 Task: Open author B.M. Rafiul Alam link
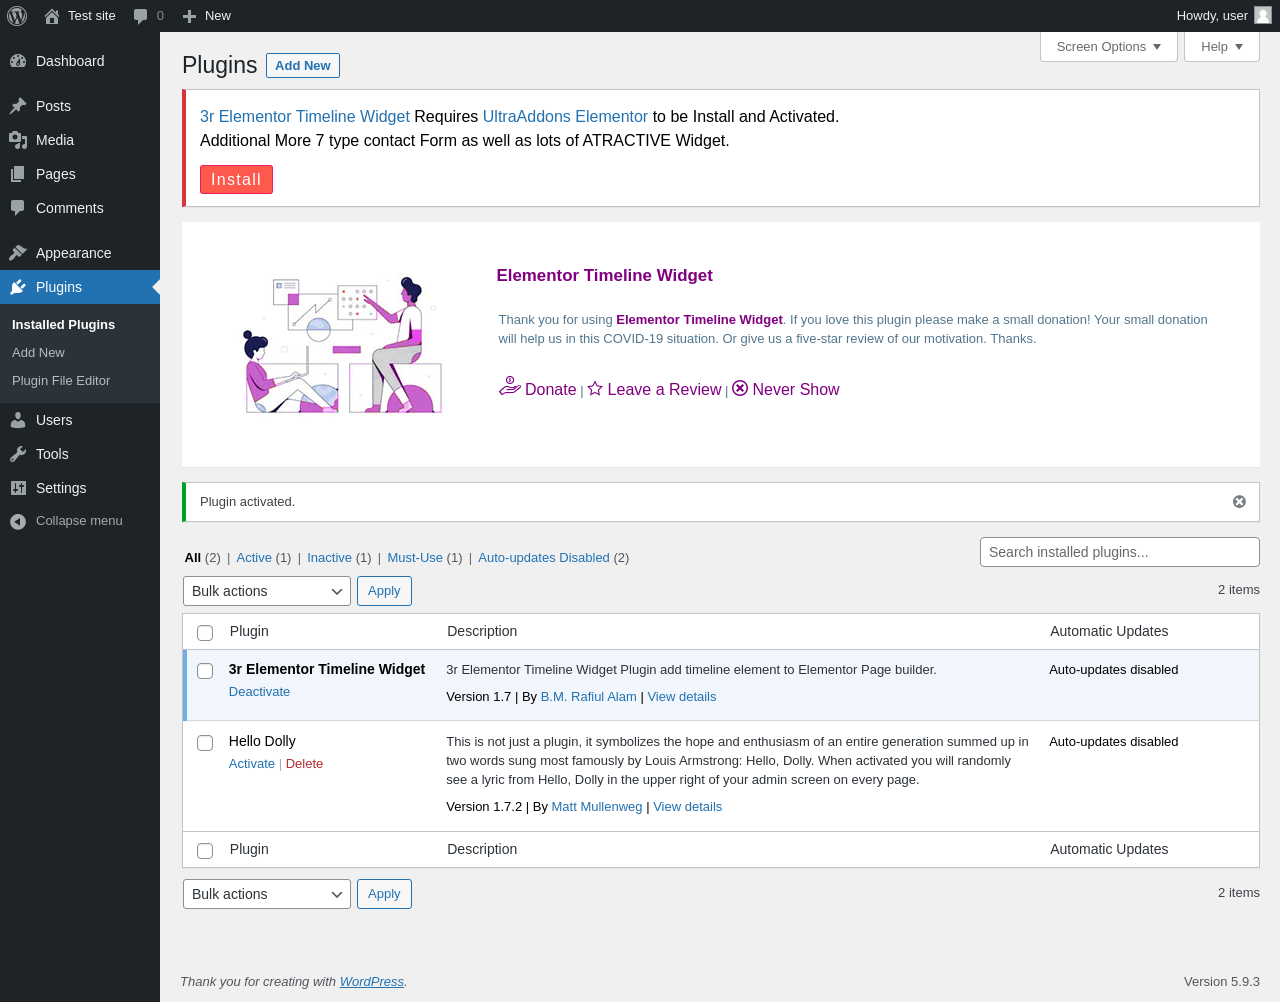pyautogui.click(x=588, y=697)
